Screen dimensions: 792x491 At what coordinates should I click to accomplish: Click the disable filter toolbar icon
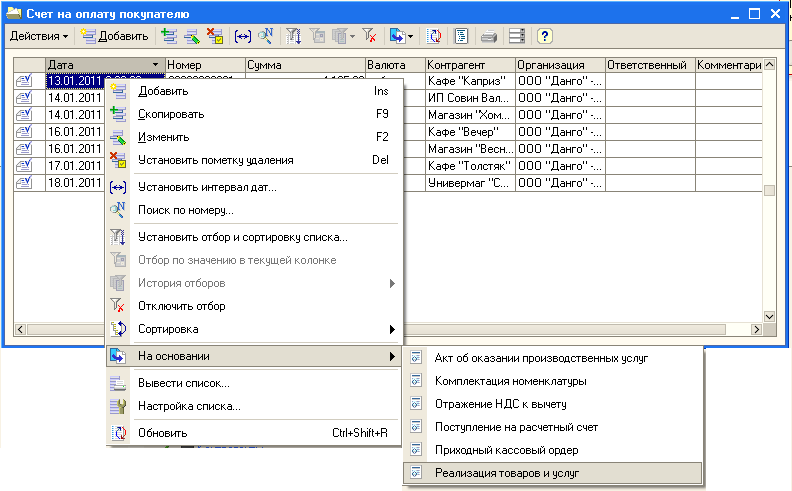369,36
